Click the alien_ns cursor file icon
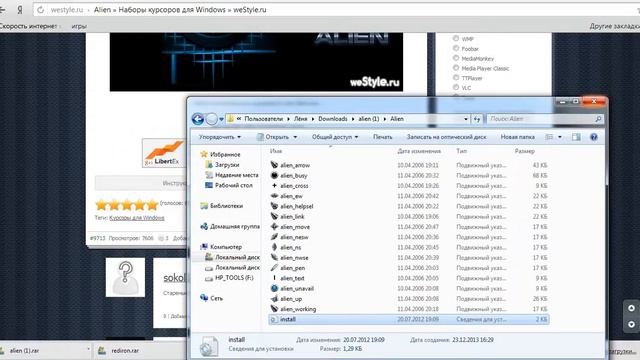Image resolution: width=640 pixels, height=360 pixels. (274, 247)
